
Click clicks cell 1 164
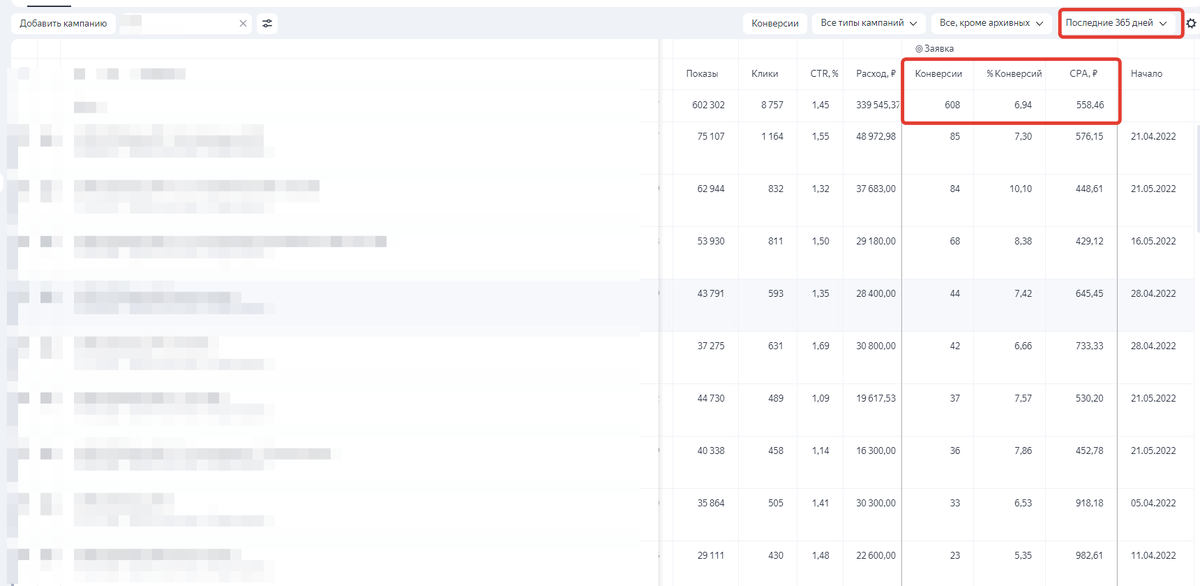(771, 136)
